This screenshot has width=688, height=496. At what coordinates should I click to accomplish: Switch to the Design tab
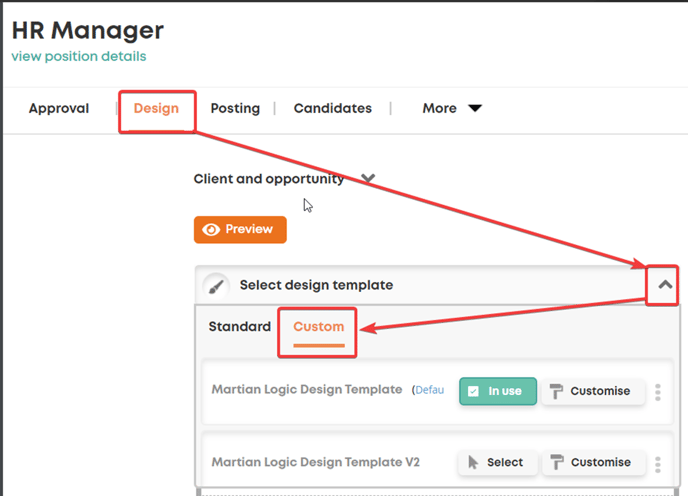point(156,108)
